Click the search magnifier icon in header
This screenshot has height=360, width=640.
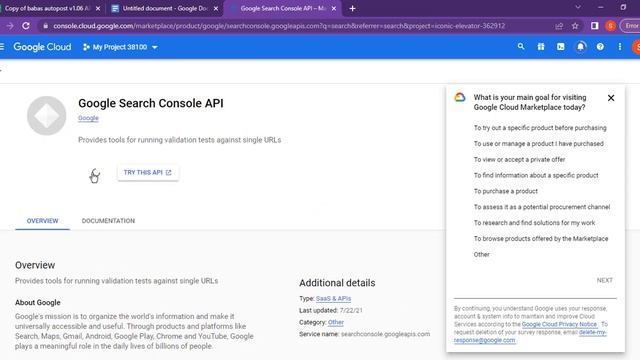coord(521,47)
